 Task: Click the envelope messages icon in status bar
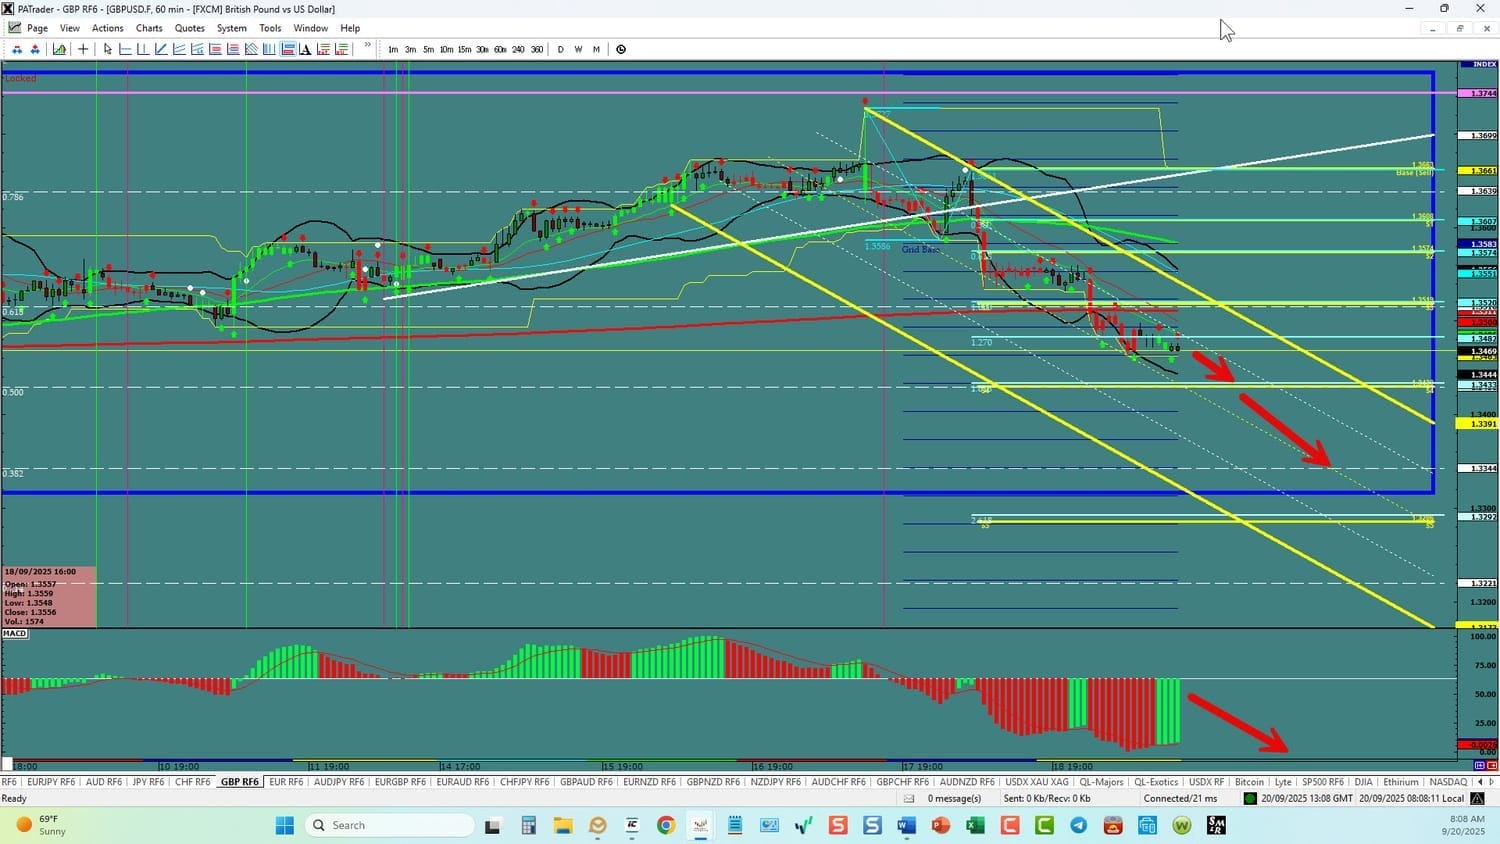pos(909,798)
